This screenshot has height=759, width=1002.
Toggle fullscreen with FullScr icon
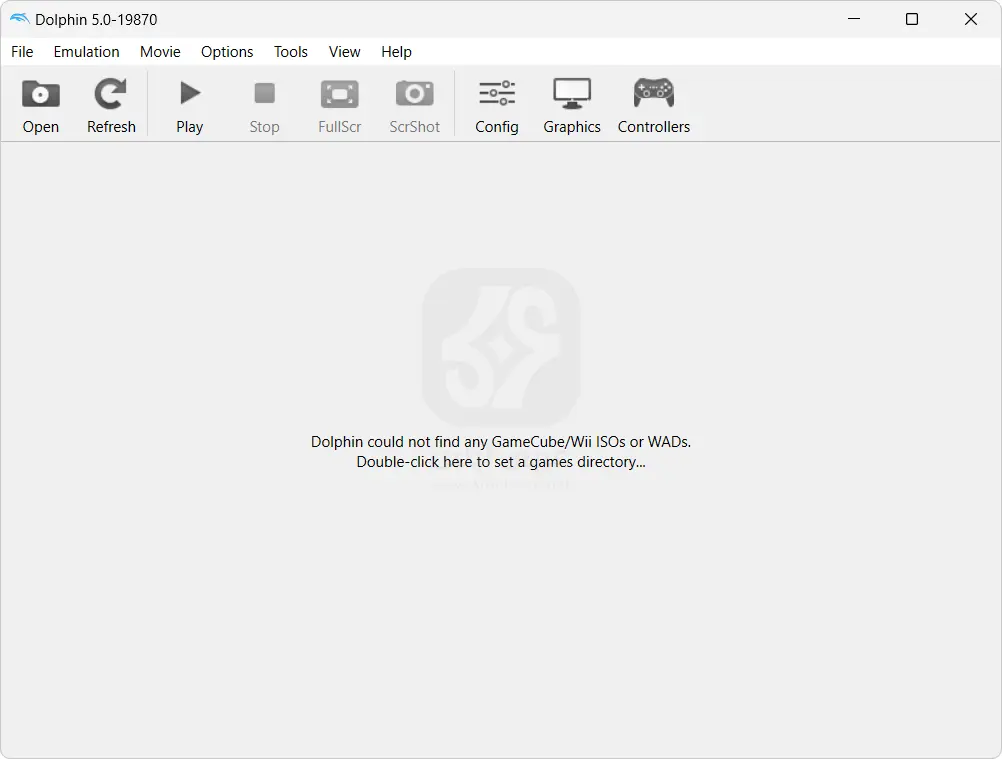pos(339,95)
